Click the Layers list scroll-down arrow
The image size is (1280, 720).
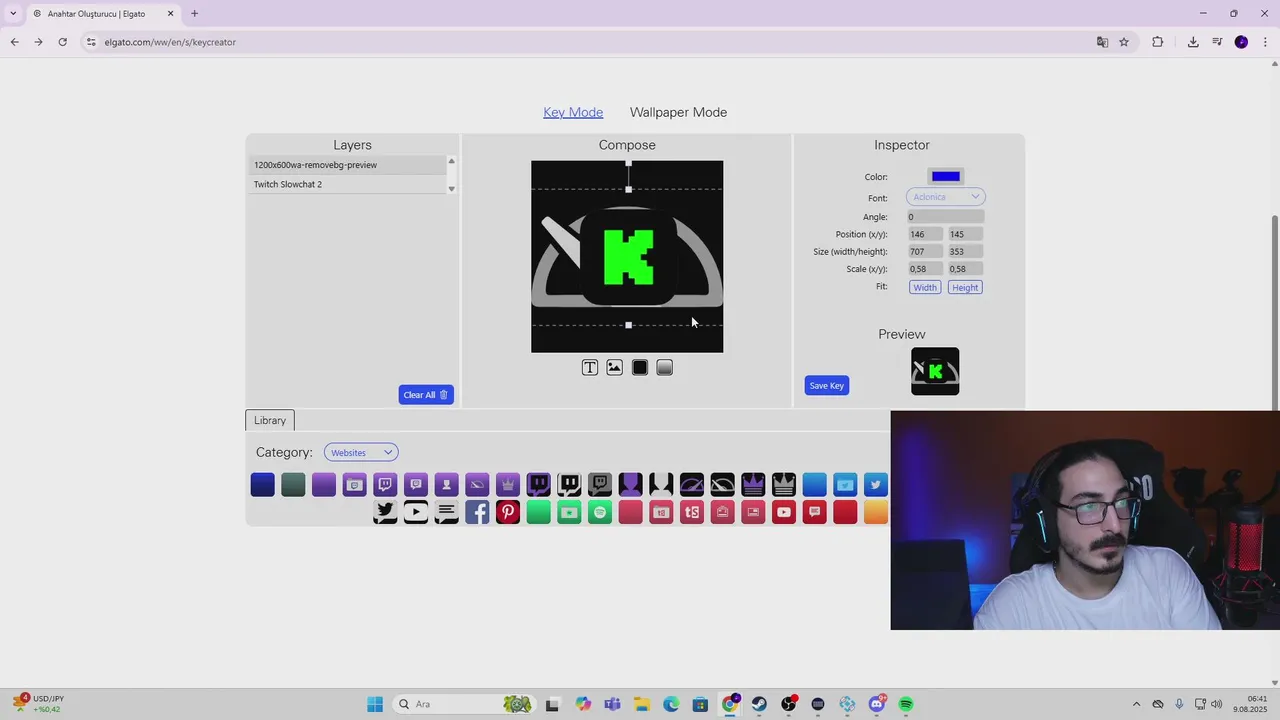[451, 189]
